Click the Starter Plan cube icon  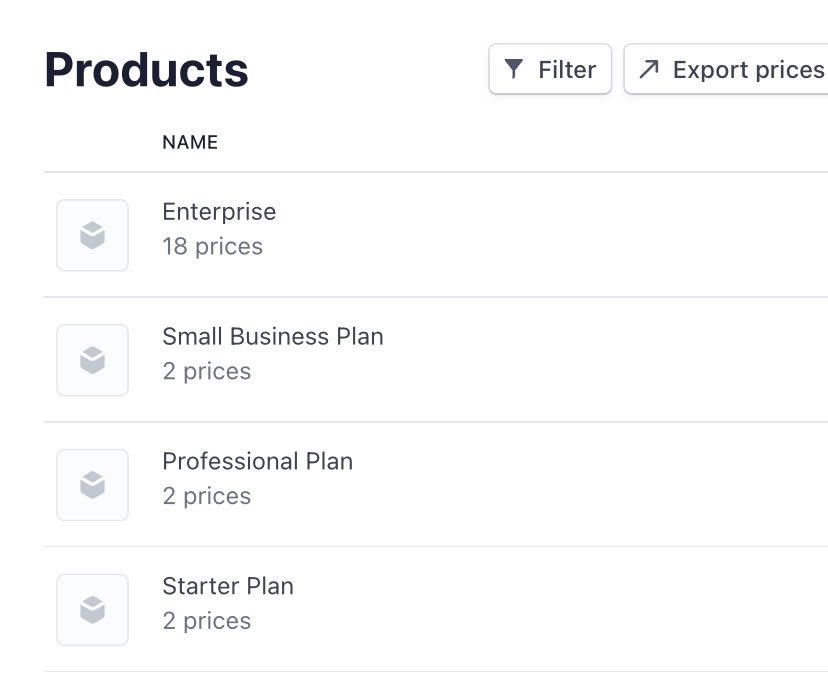coord(92,610)
